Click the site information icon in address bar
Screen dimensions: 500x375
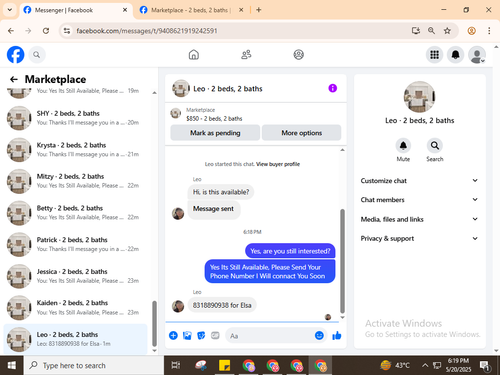click(x=67, y=31)
